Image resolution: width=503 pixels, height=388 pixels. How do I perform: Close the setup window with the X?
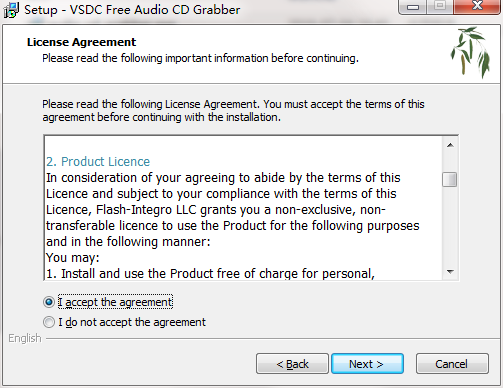[477, 6]
